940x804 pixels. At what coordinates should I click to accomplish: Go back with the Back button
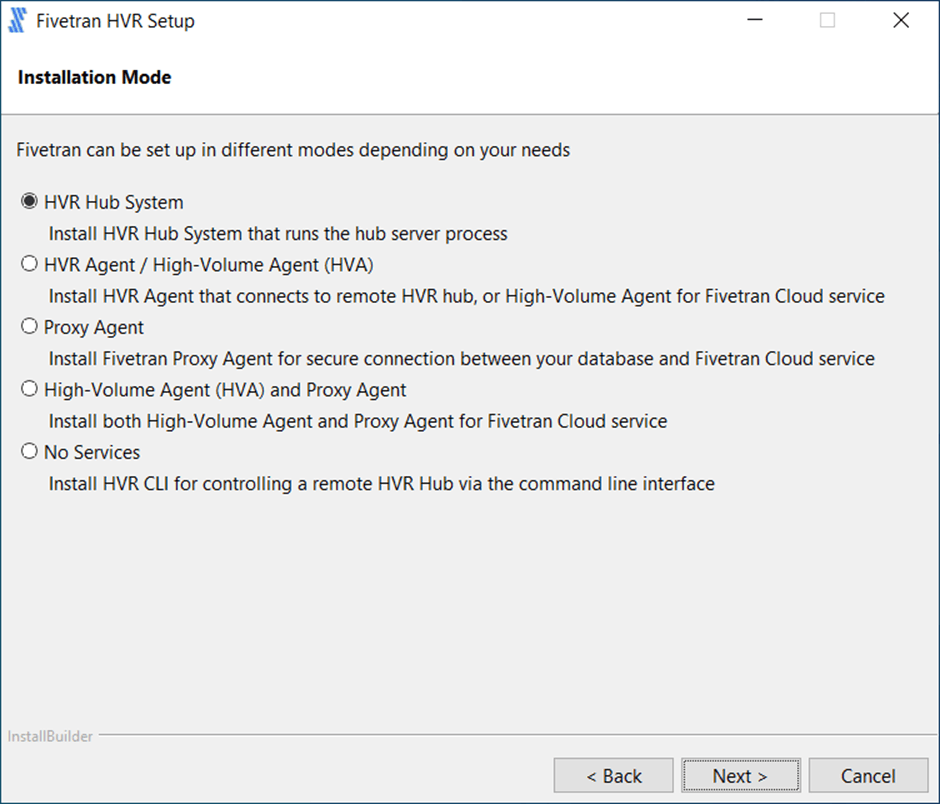click(614, 776)
